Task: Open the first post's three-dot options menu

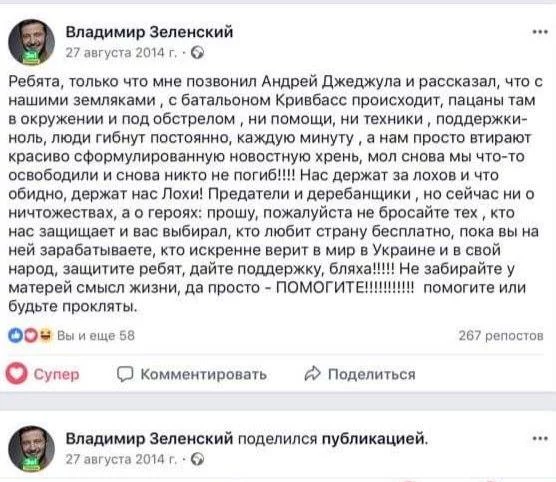Action: pyautogui.click(x=540, y=32)
